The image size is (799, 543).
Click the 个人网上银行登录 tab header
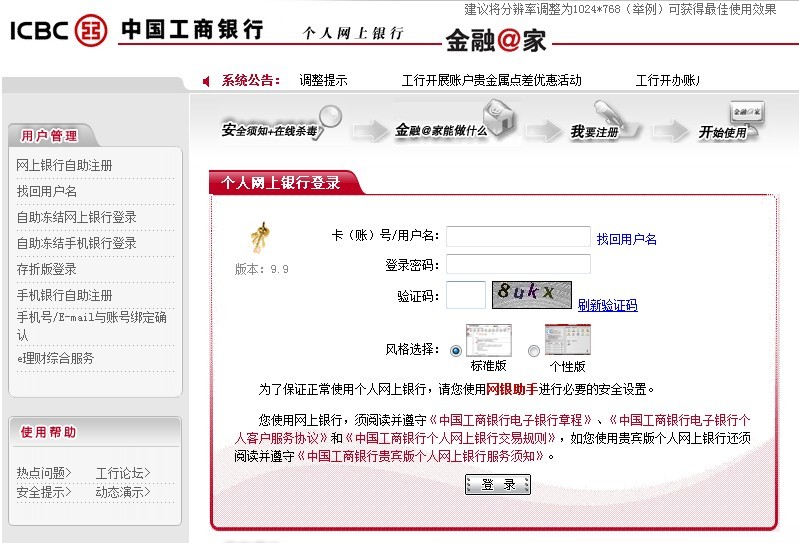click(x=280, y=183)
